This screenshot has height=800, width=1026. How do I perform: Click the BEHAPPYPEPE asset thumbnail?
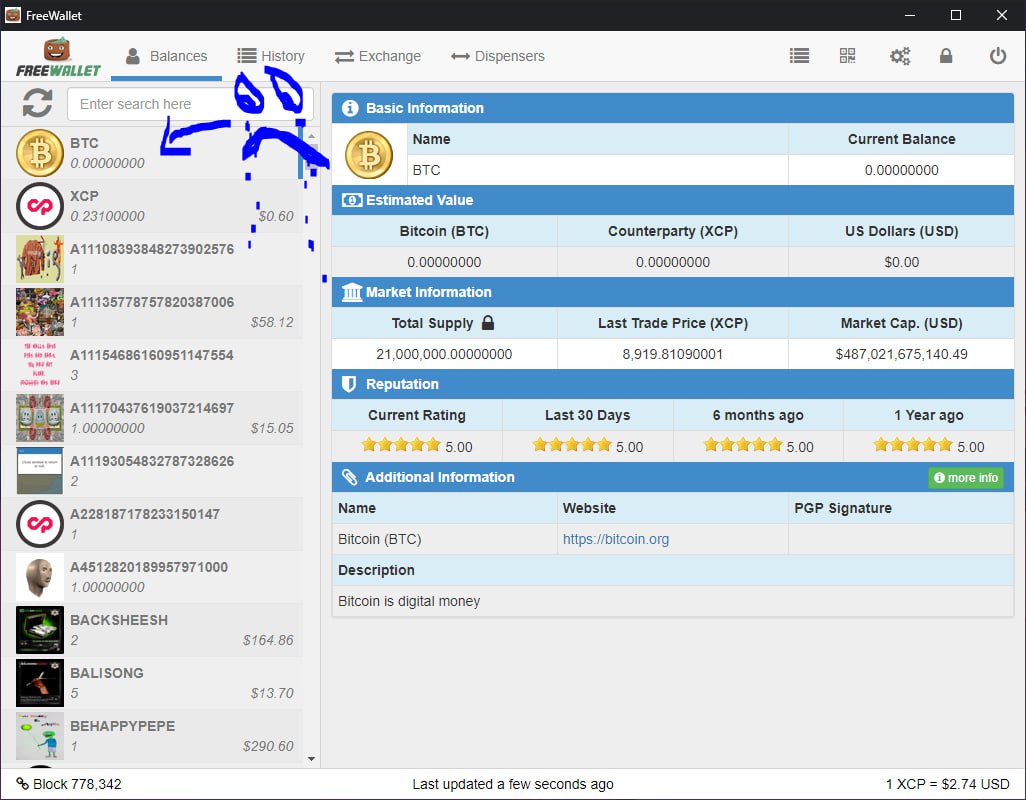(40, 736)
